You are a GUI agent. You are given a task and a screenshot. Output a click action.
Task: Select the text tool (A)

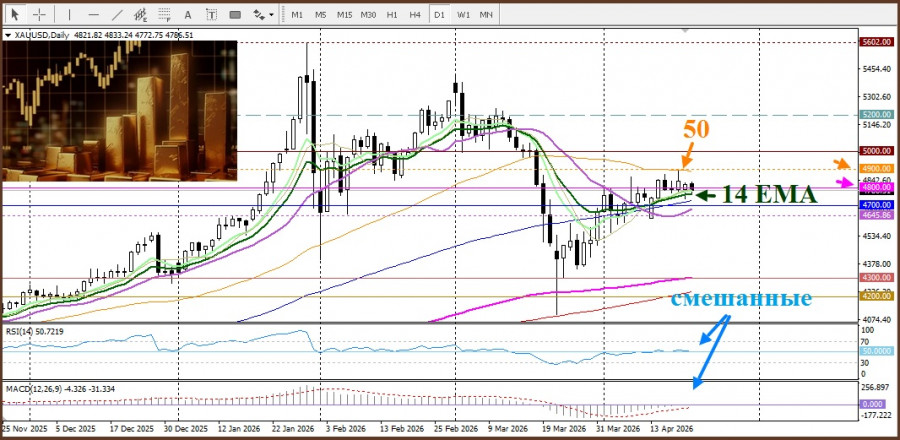coord(188,15)
